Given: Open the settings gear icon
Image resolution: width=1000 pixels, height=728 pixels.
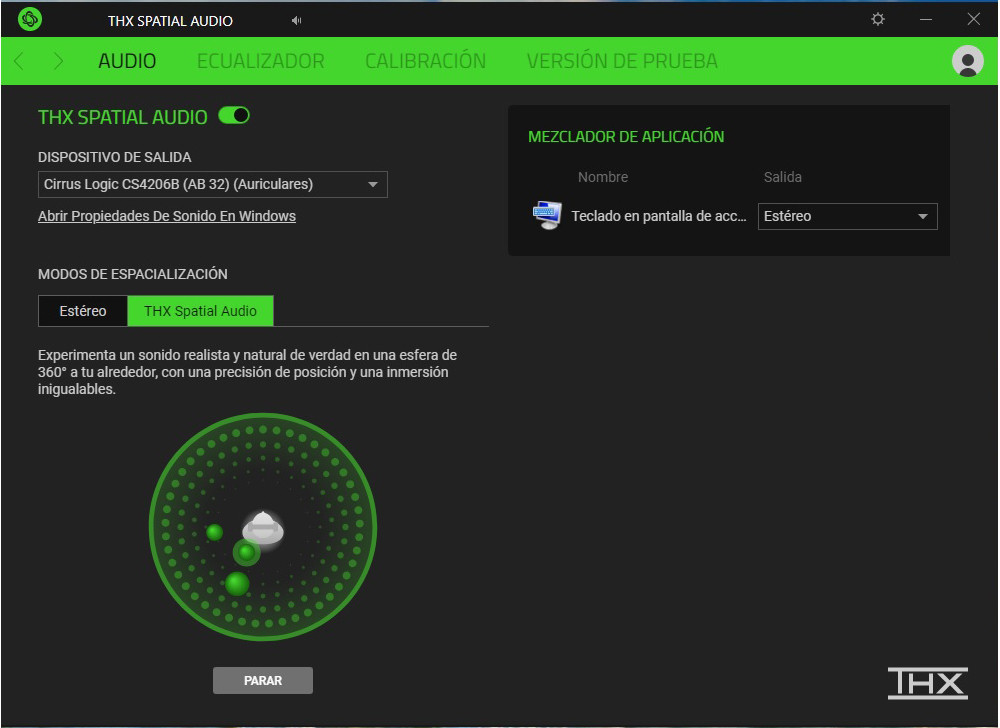Looking at the screenshot, I should 878,19.
